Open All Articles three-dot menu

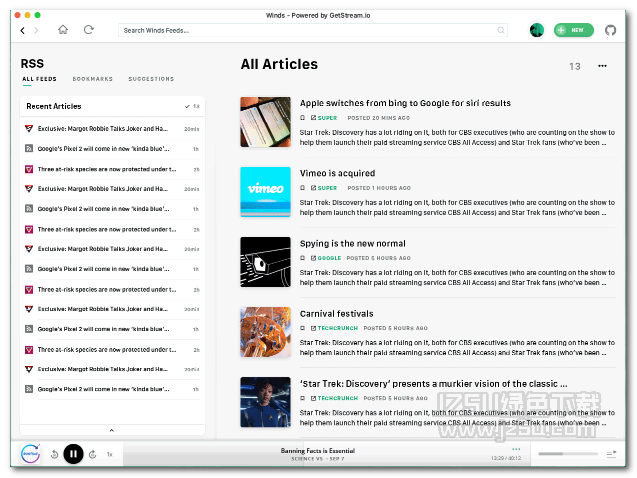pos(602,66)
